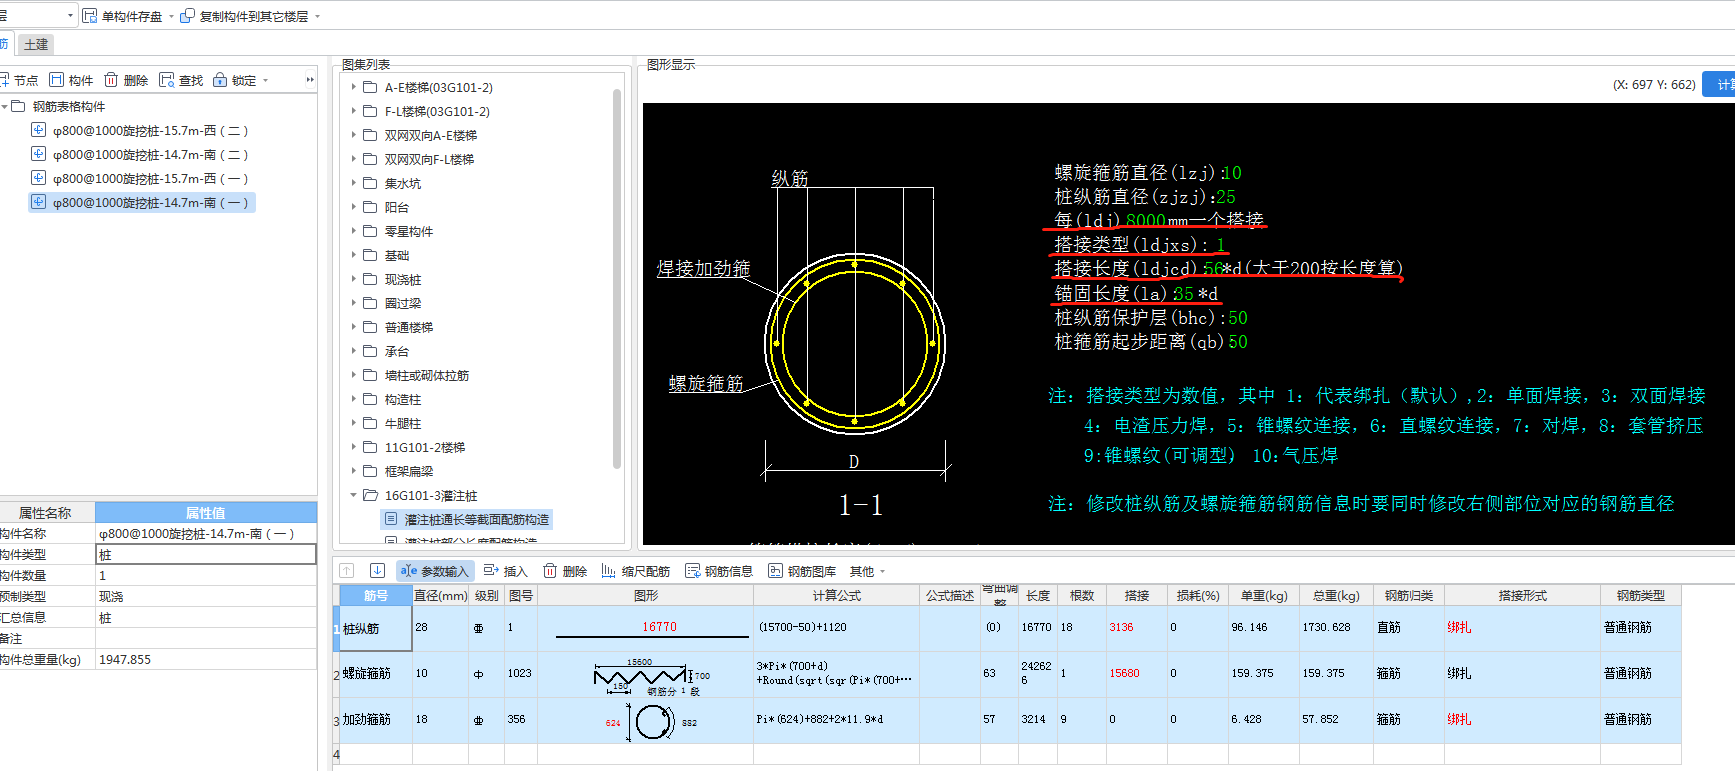
Task: Open the 其他 dropdown in rebar toolbar
Action: 867,571
